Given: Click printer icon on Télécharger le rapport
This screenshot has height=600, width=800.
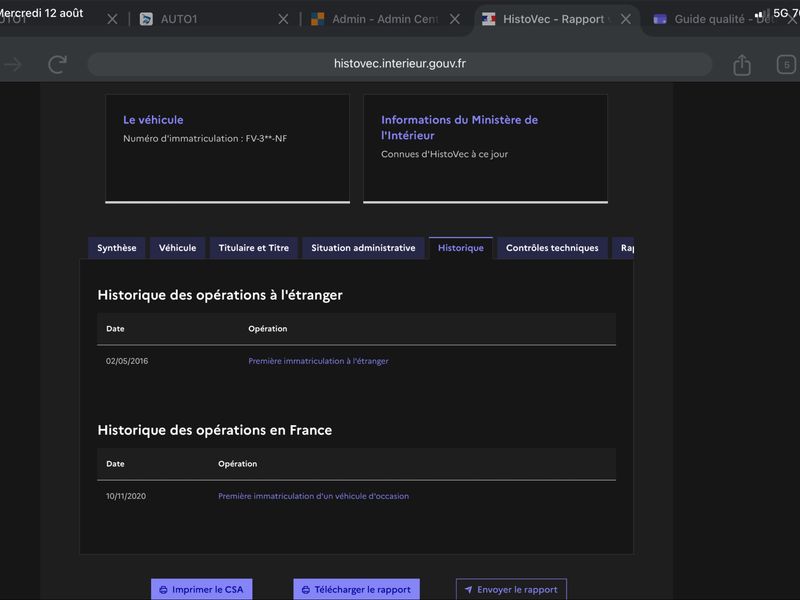Looking at the screenshot, I should 306,590.
